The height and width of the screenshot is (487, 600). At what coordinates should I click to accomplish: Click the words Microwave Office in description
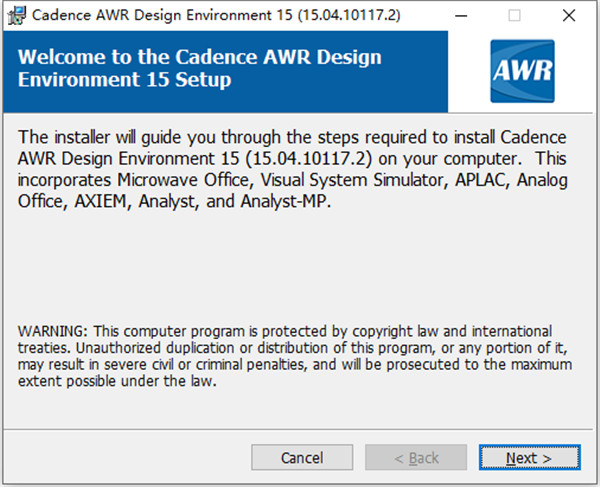(x=183, y=180)
